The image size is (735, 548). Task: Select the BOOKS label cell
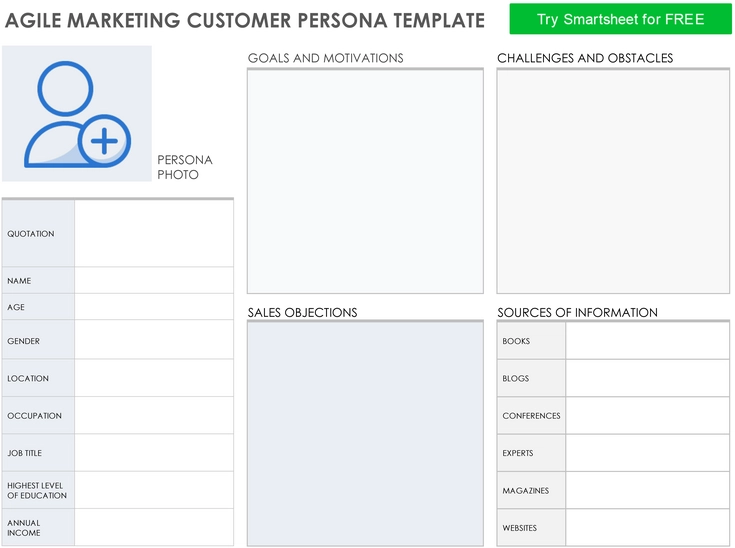[531, 341]
